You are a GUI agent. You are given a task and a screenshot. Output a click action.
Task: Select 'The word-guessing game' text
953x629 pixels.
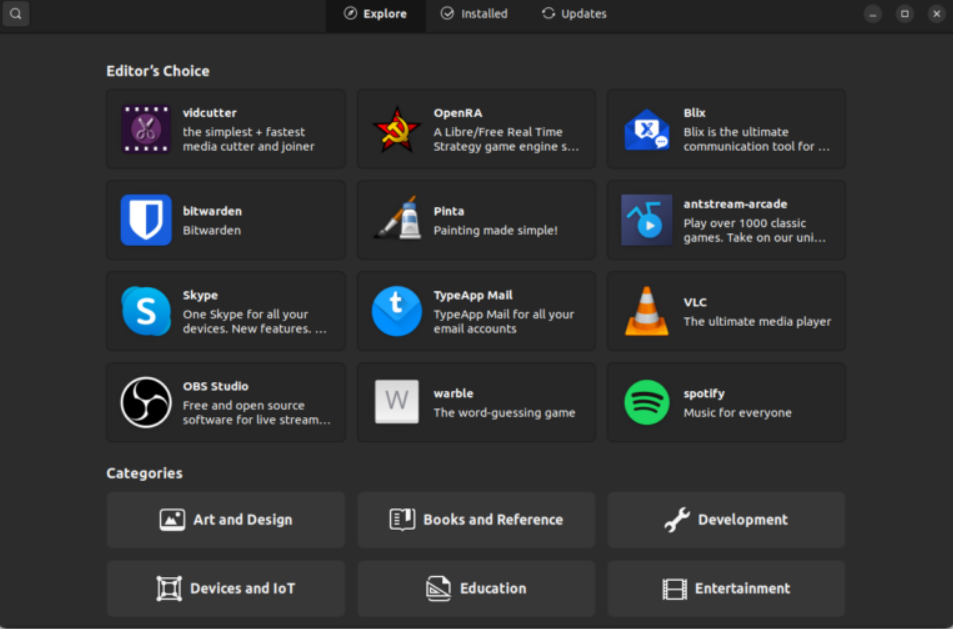pyautogui.click(x=504, y=413)
